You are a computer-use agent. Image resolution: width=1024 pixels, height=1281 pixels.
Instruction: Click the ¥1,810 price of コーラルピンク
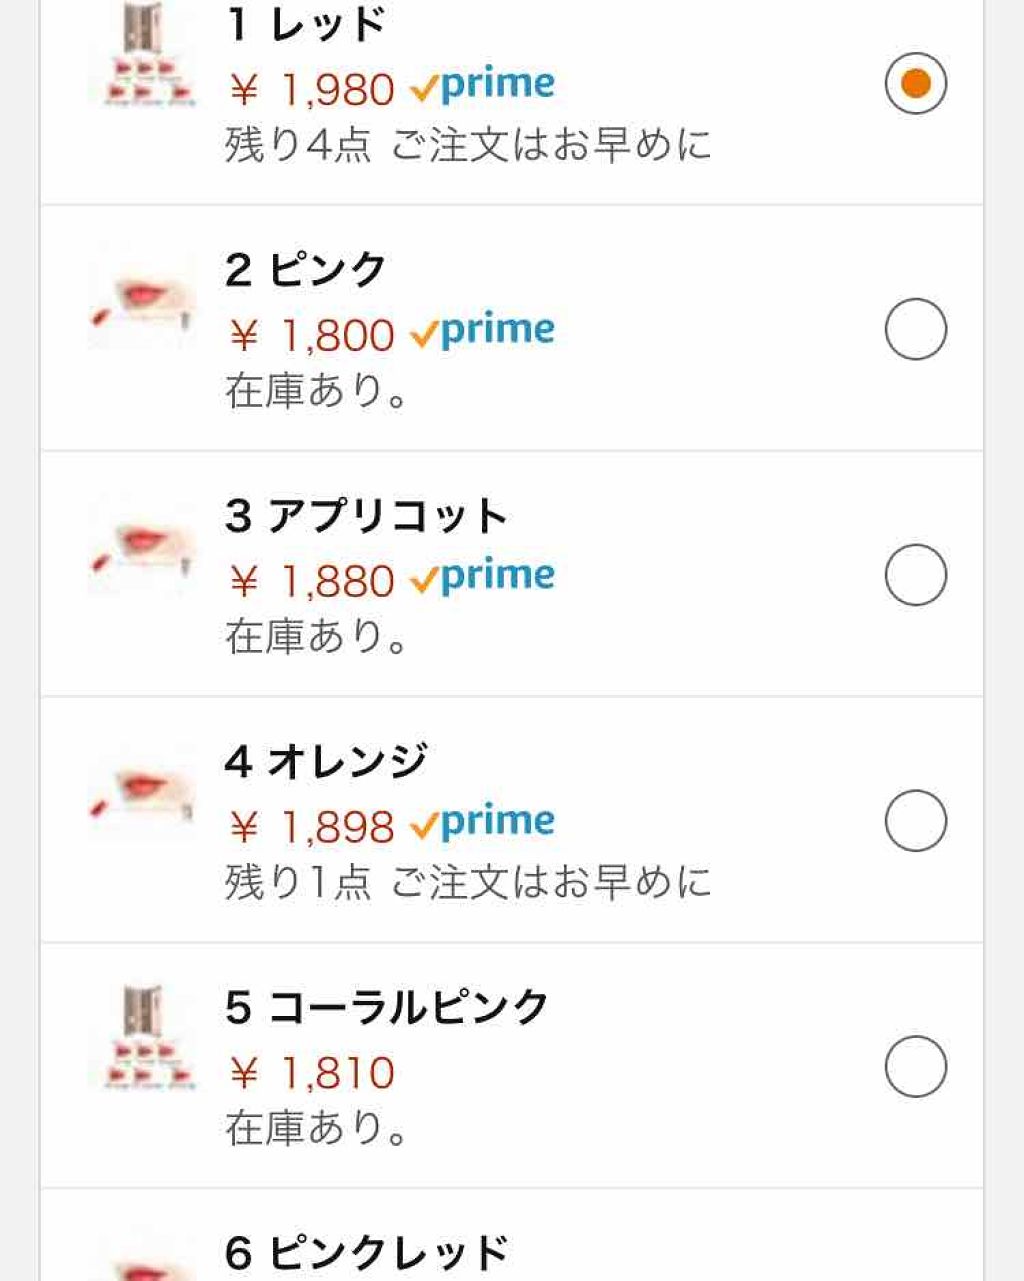pos(312,1073)
